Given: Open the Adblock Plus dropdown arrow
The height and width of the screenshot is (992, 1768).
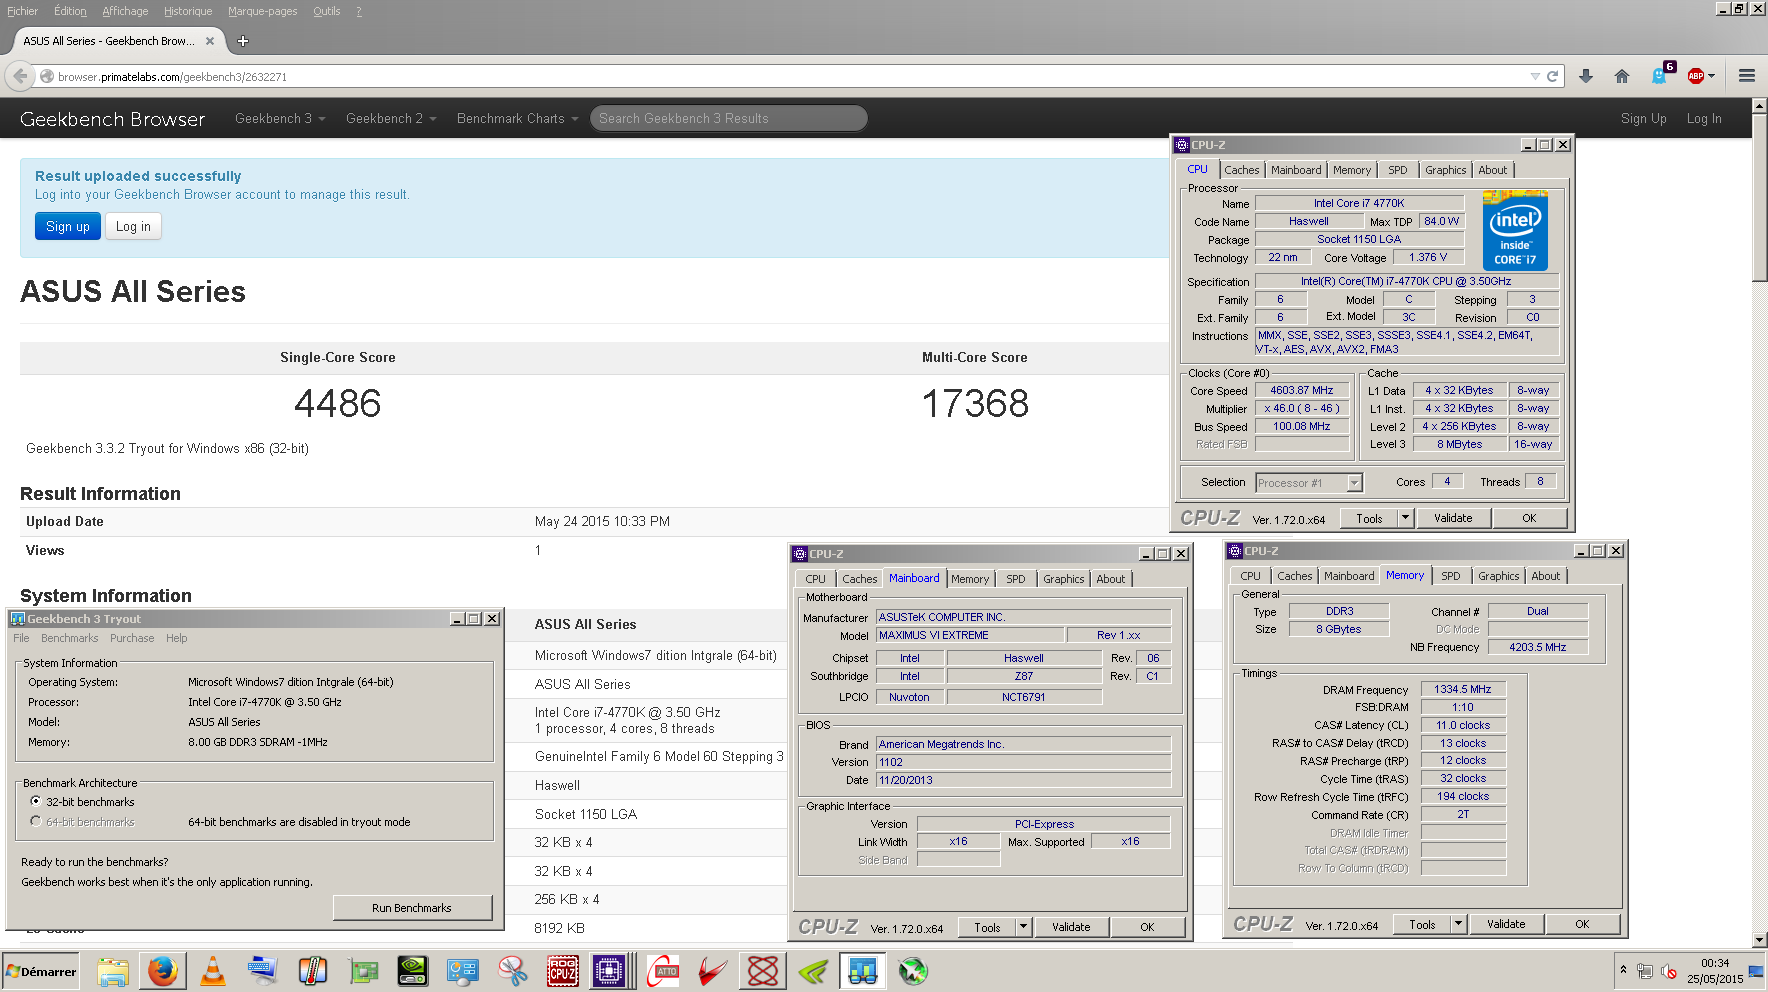Looking at the screenshot, I should click(x=1711, y=76).
